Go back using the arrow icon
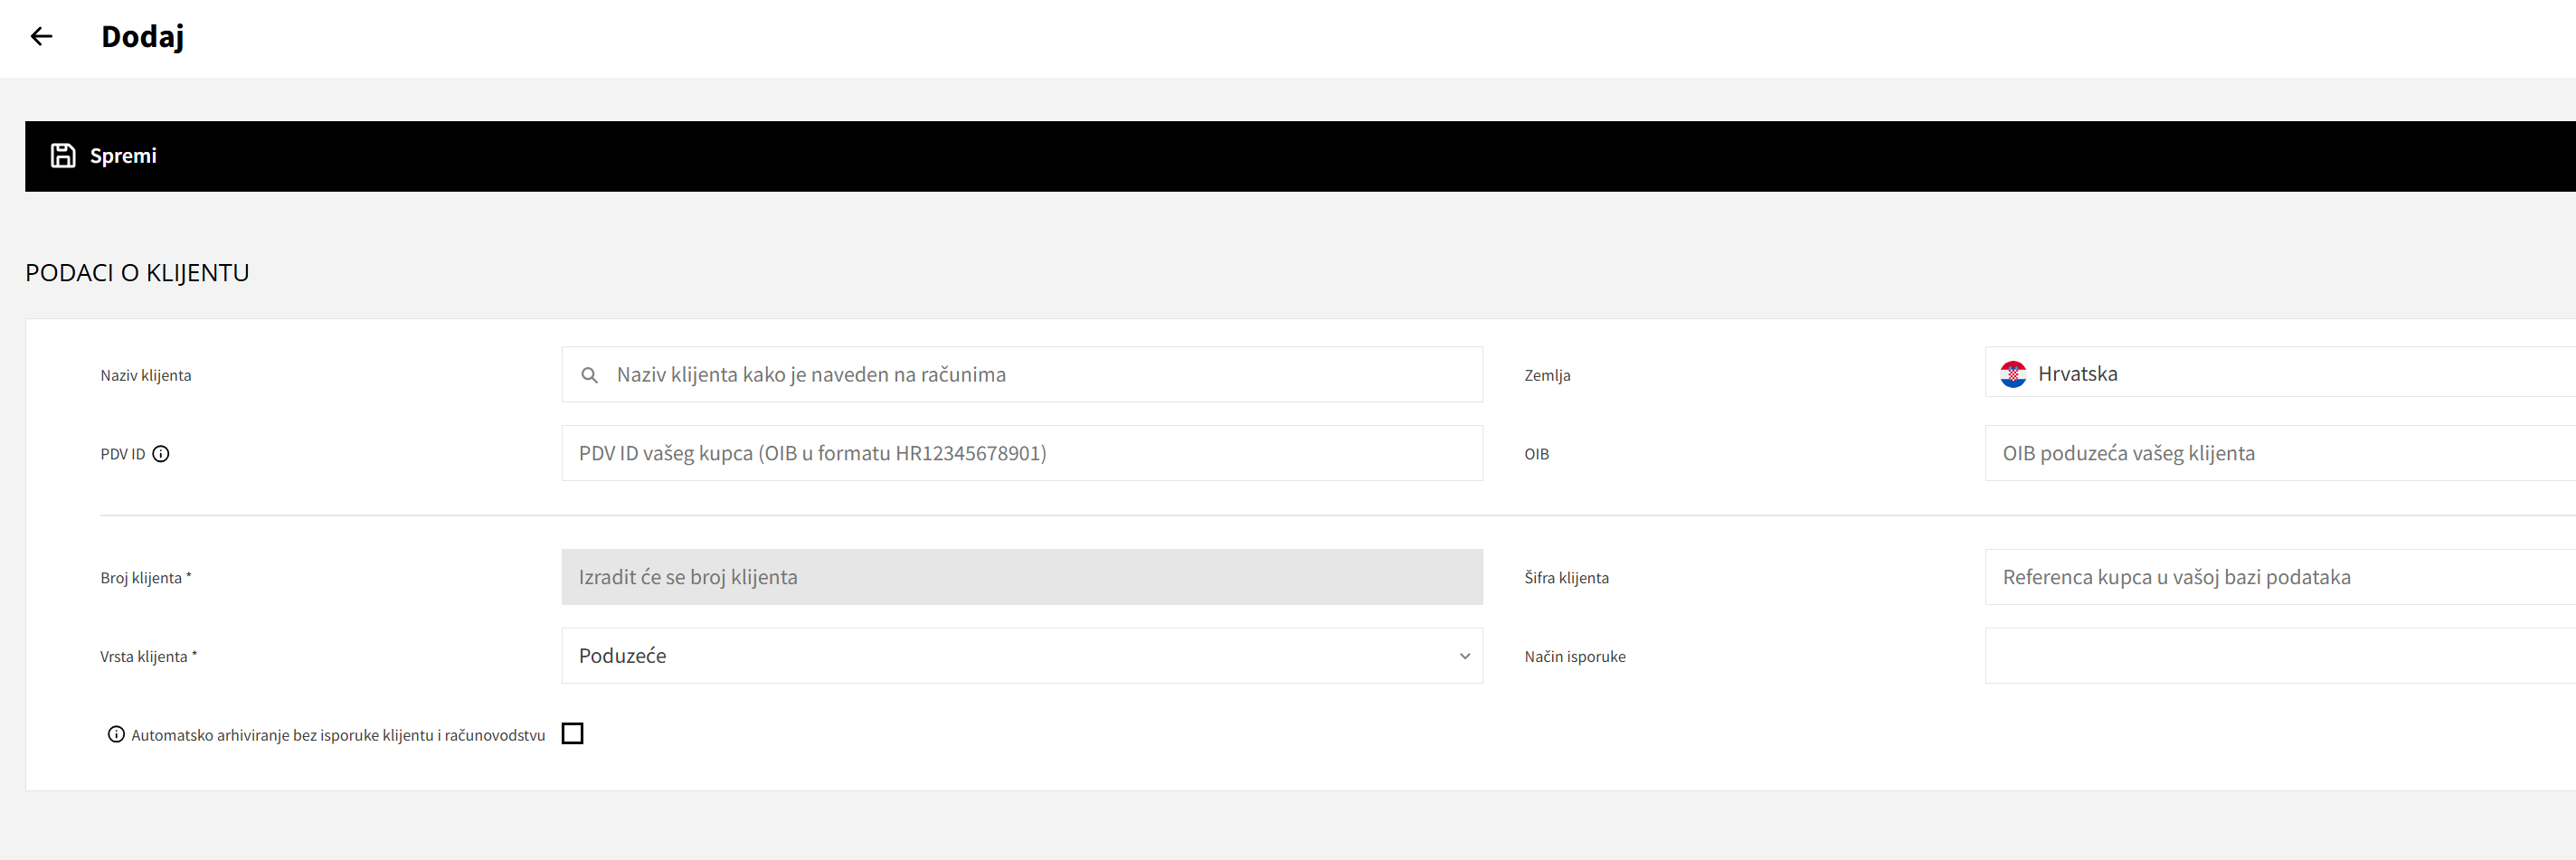Viewport: 2576px width, 860px height. (41, 37)
